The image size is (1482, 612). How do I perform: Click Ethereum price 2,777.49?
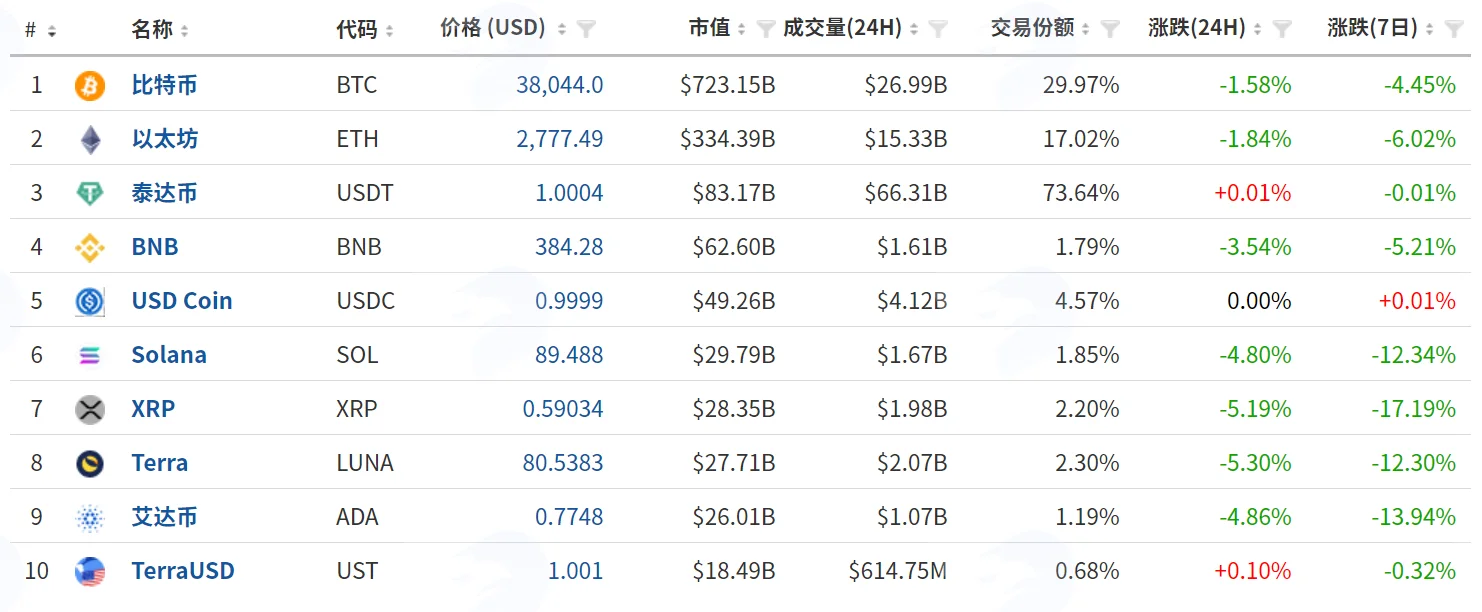[560, 139]
